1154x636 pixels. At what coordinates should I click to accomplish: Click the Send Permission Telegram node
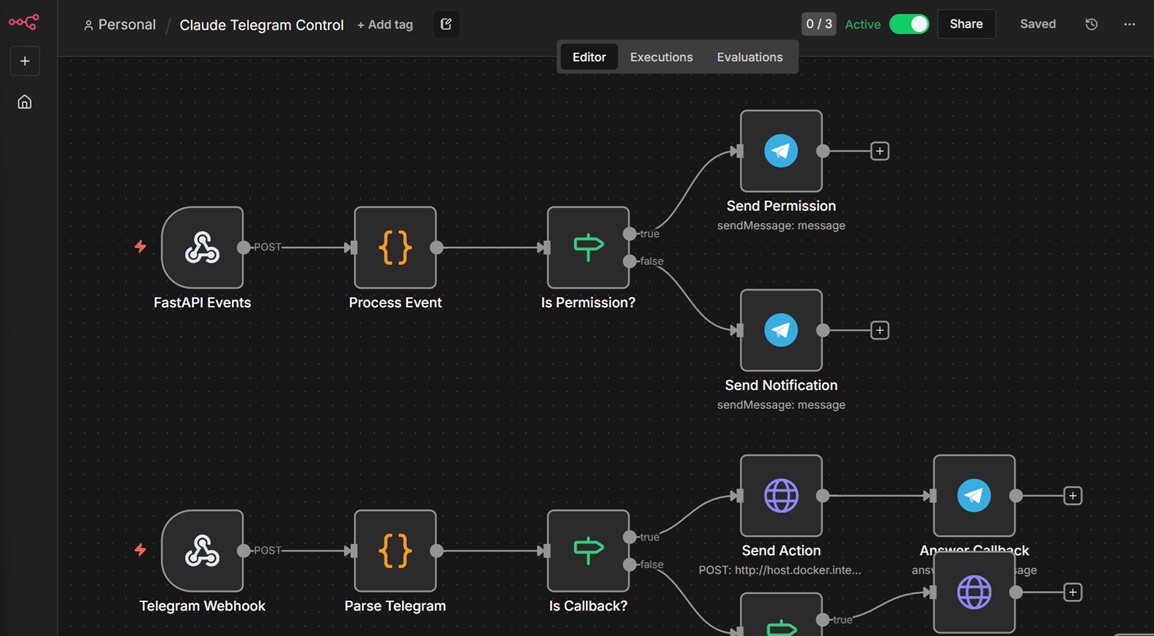click(x=781, y=151)
